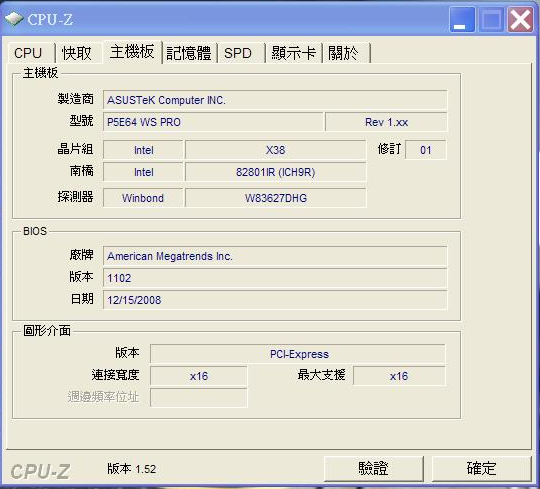This screenshot has width=540, height=489.
Task: Open the 快取 (Cache) tab
Action: click(x=78, y=53)
